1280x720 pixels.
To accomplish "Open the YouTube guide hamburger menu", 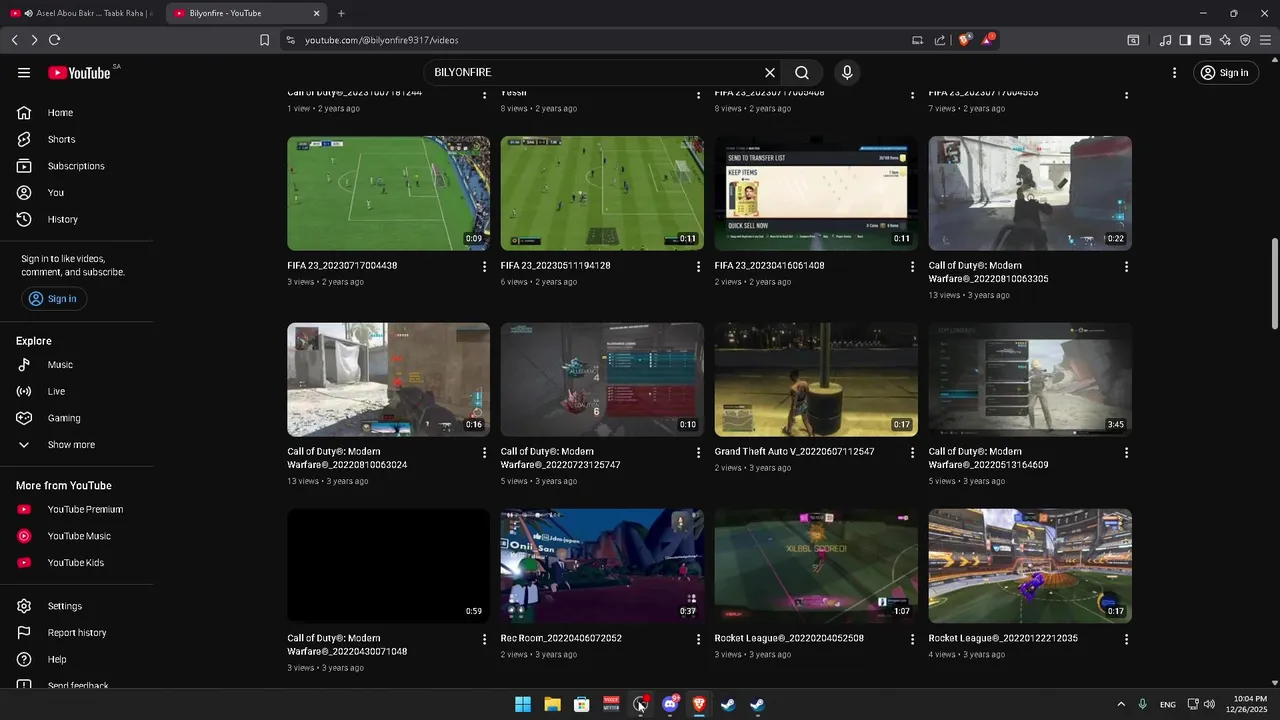I will 24,73.
